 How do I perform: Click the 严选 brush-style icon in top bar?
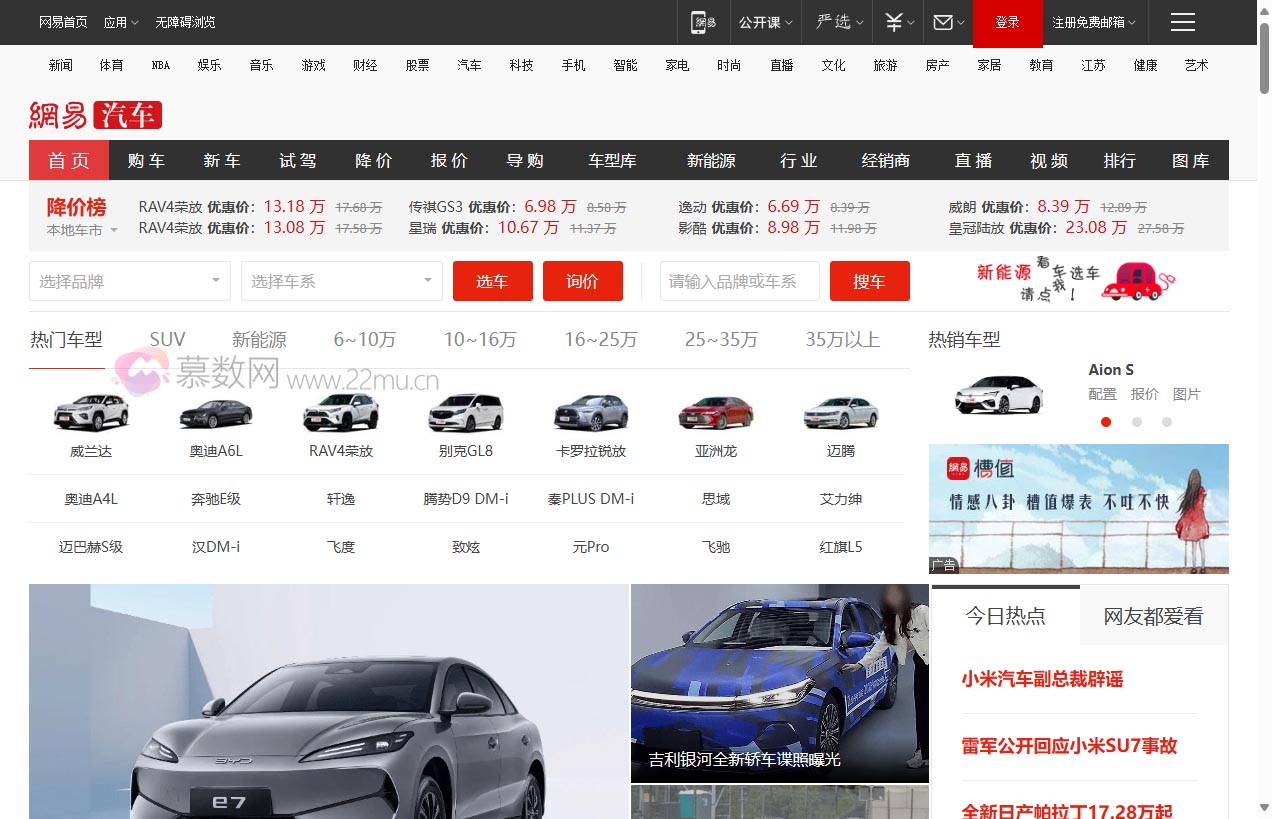[x=833, y=22]
